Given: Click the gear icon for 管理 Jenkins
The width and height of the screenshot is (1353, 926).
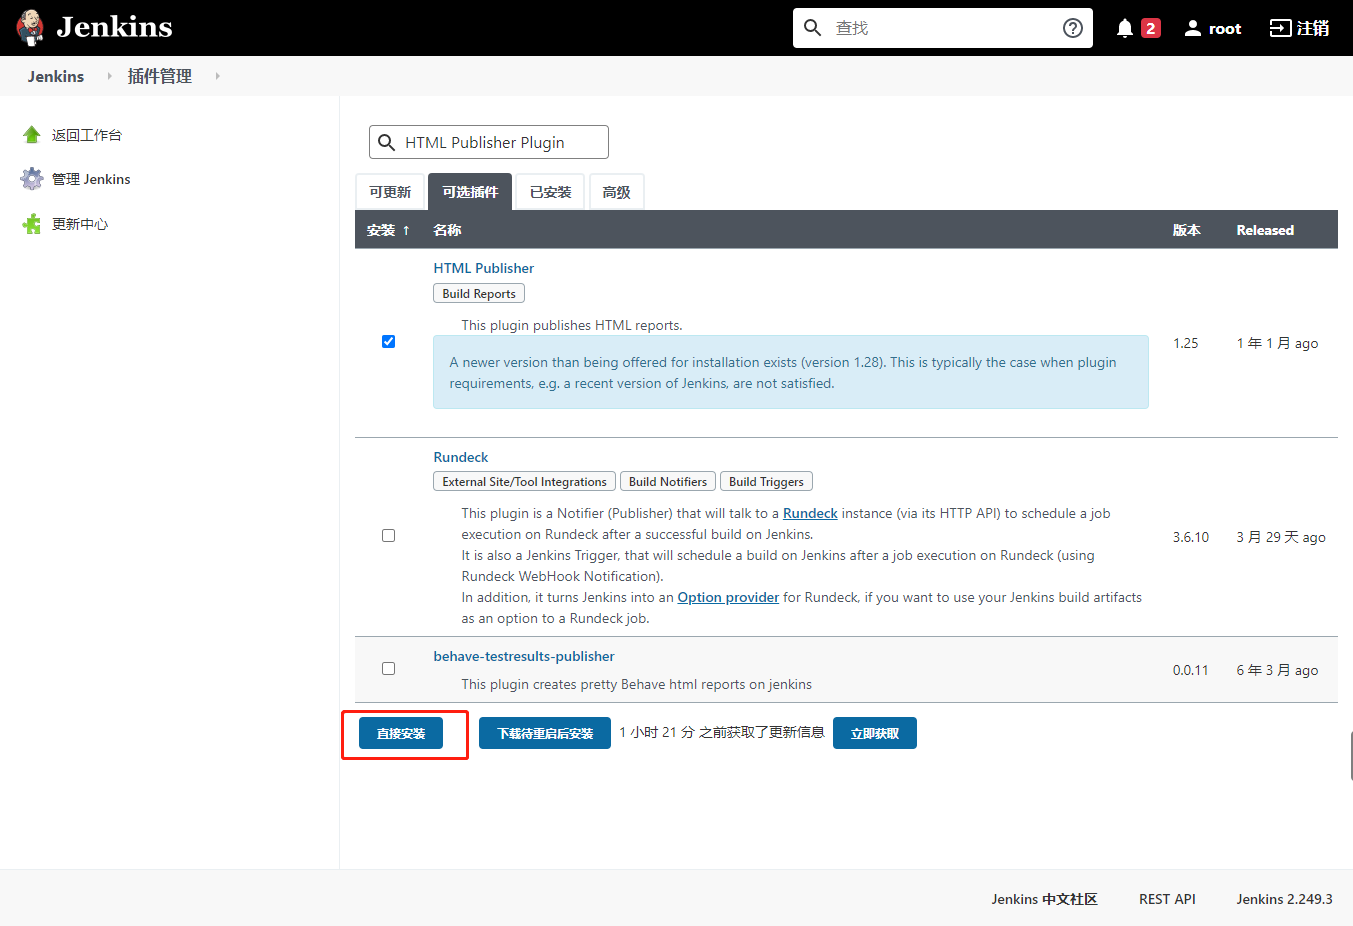Looking at the screenshot, I should [x=32, y=179].
